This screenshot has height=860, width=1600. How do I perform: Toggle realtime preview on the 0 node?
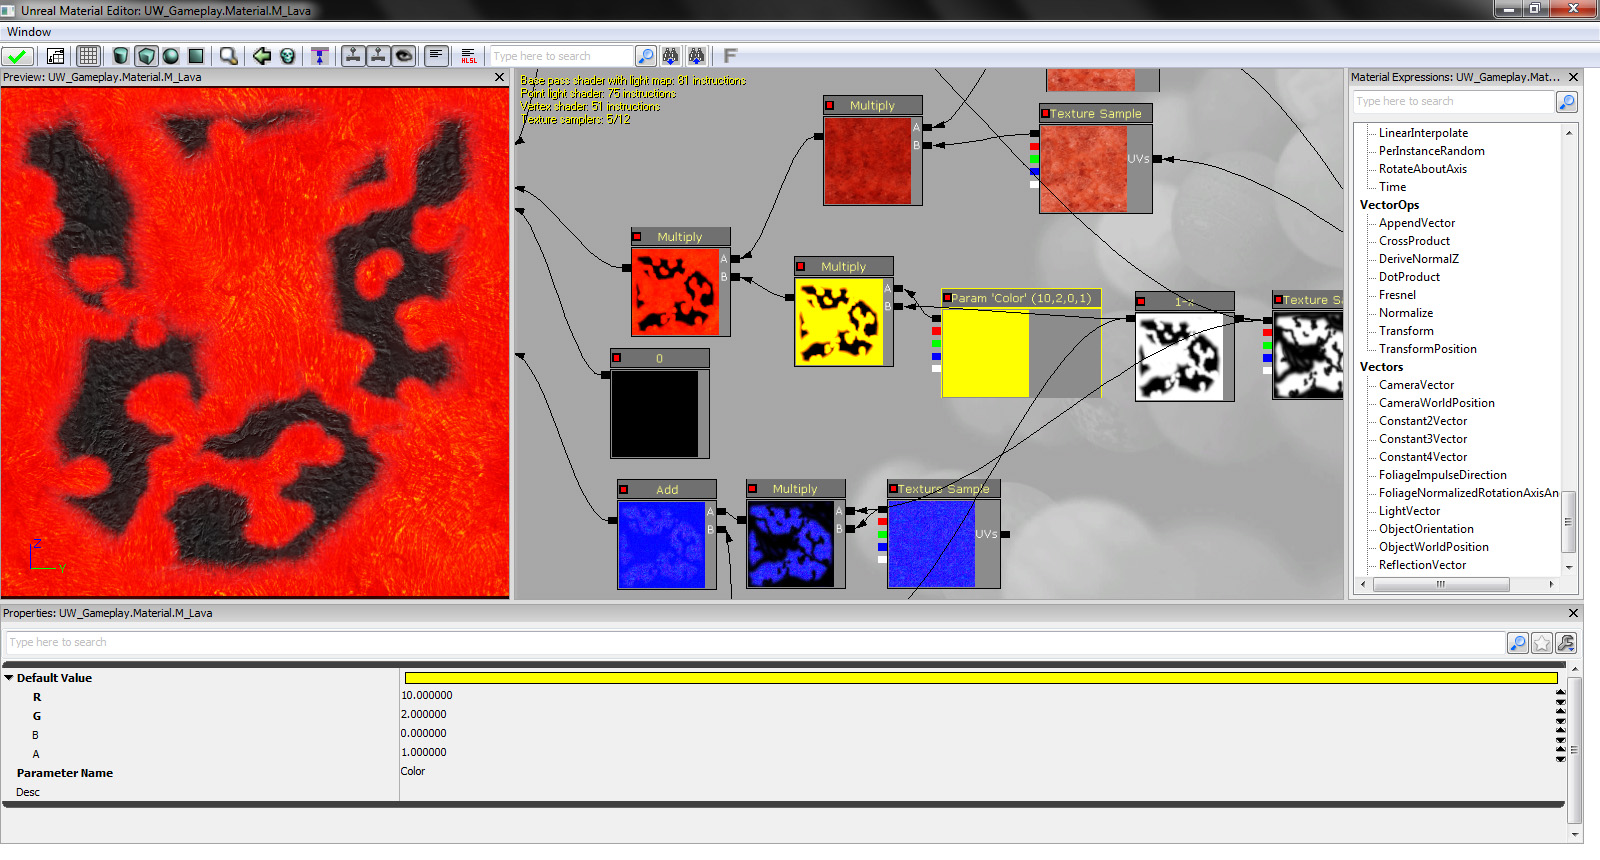pyautogui.click(x=617, y=358)
